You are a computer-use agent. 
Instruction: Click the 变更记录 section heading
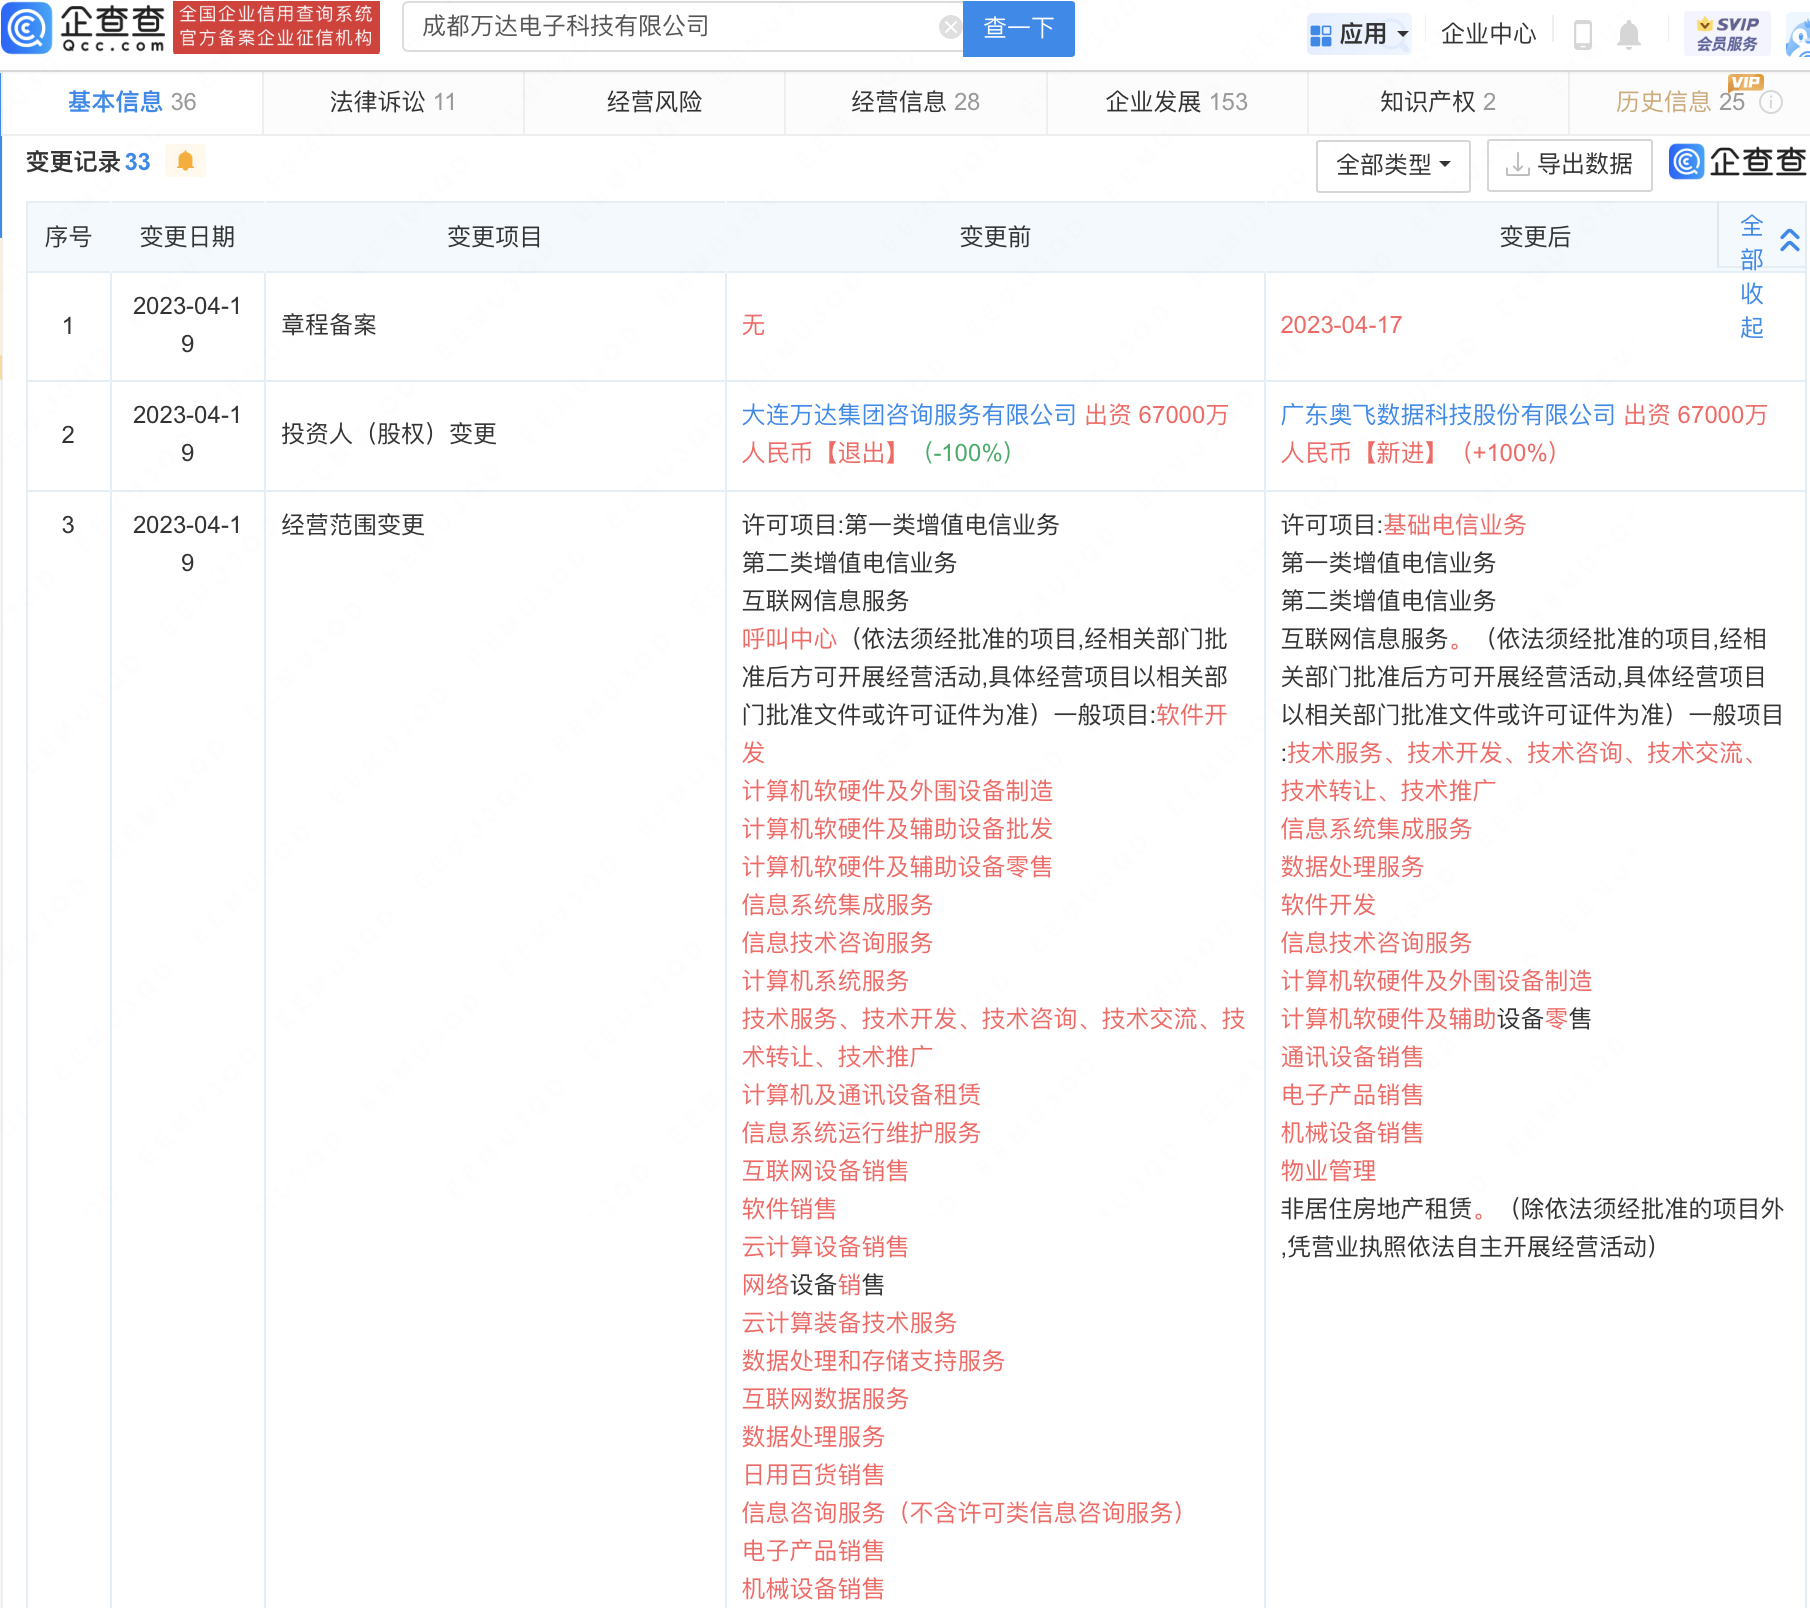[x=88, y=162]
